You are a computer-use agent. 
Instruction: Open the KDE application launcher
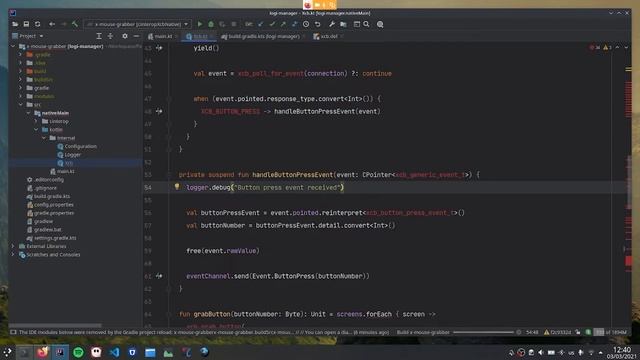pos(7,352)
